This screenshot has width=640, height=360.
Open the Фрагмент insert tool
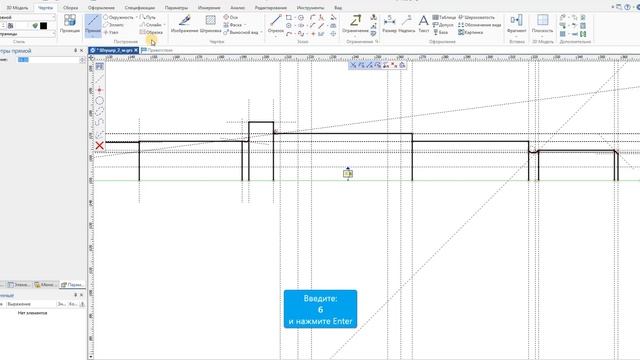click(516, 22)
